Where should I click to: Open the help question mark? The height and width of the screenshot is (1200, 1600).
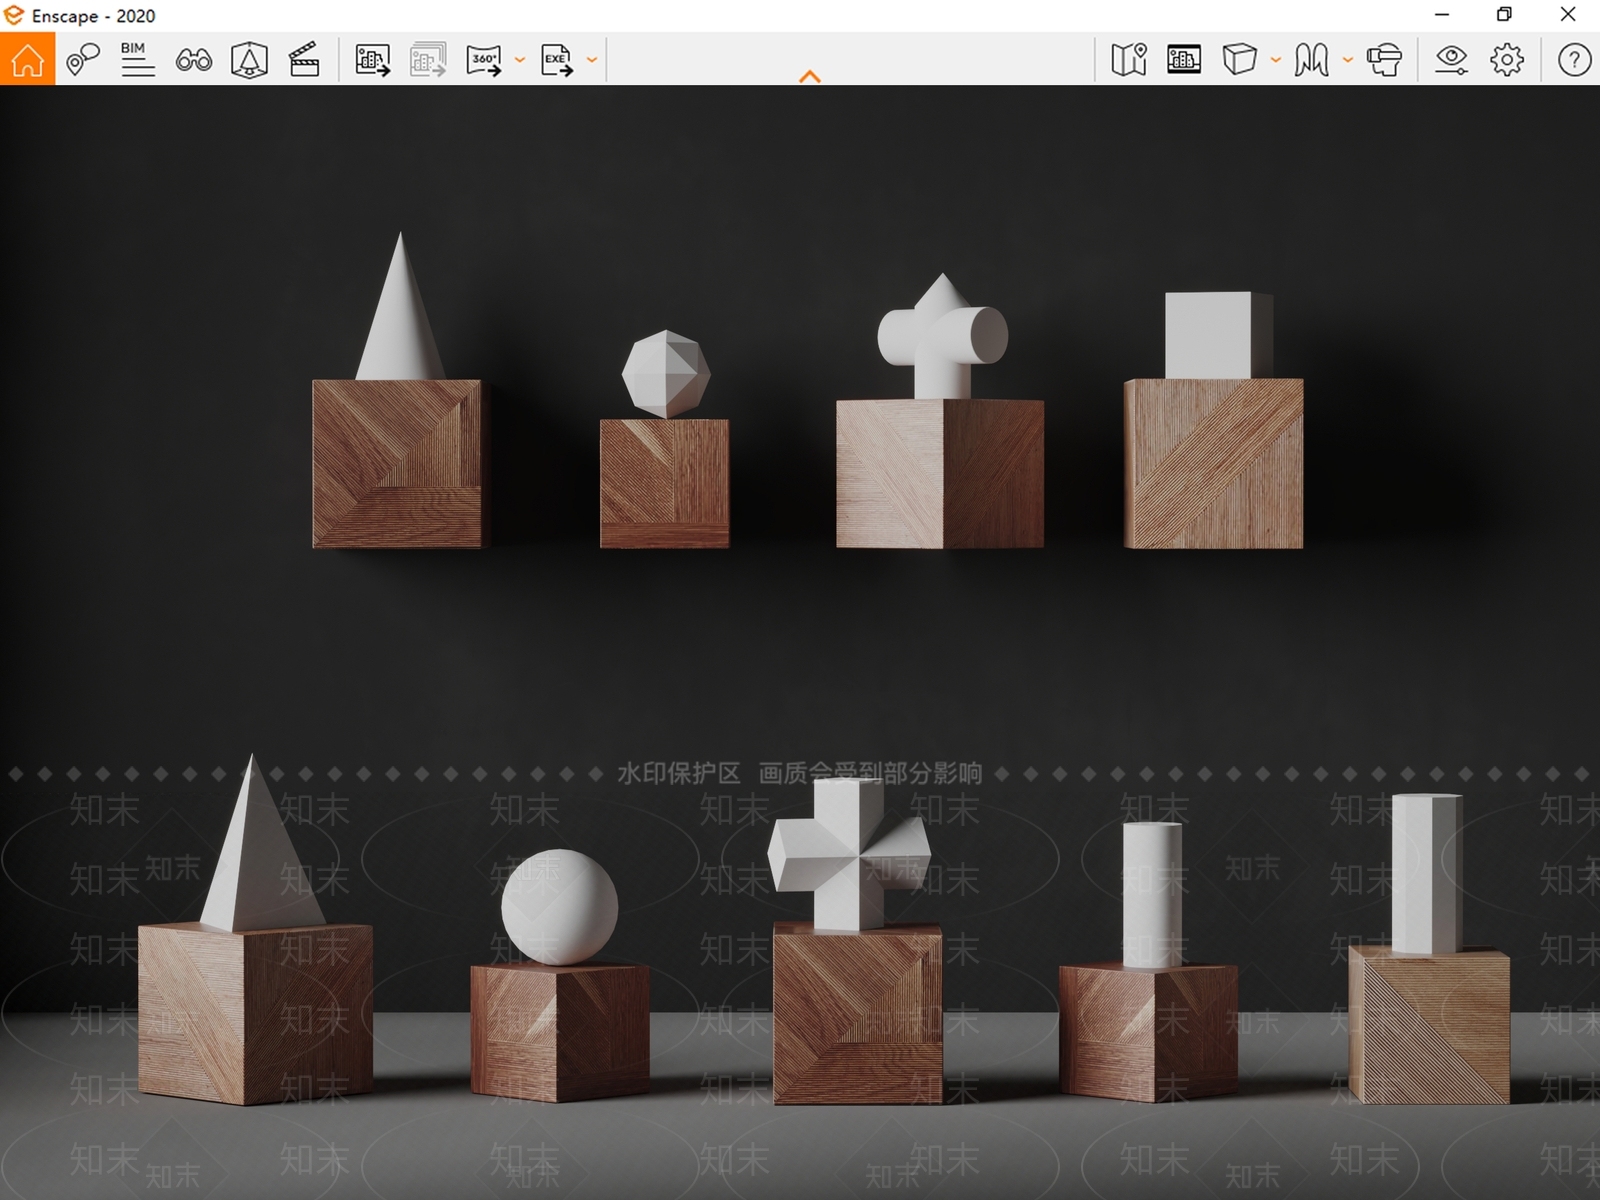point(1574,60)
